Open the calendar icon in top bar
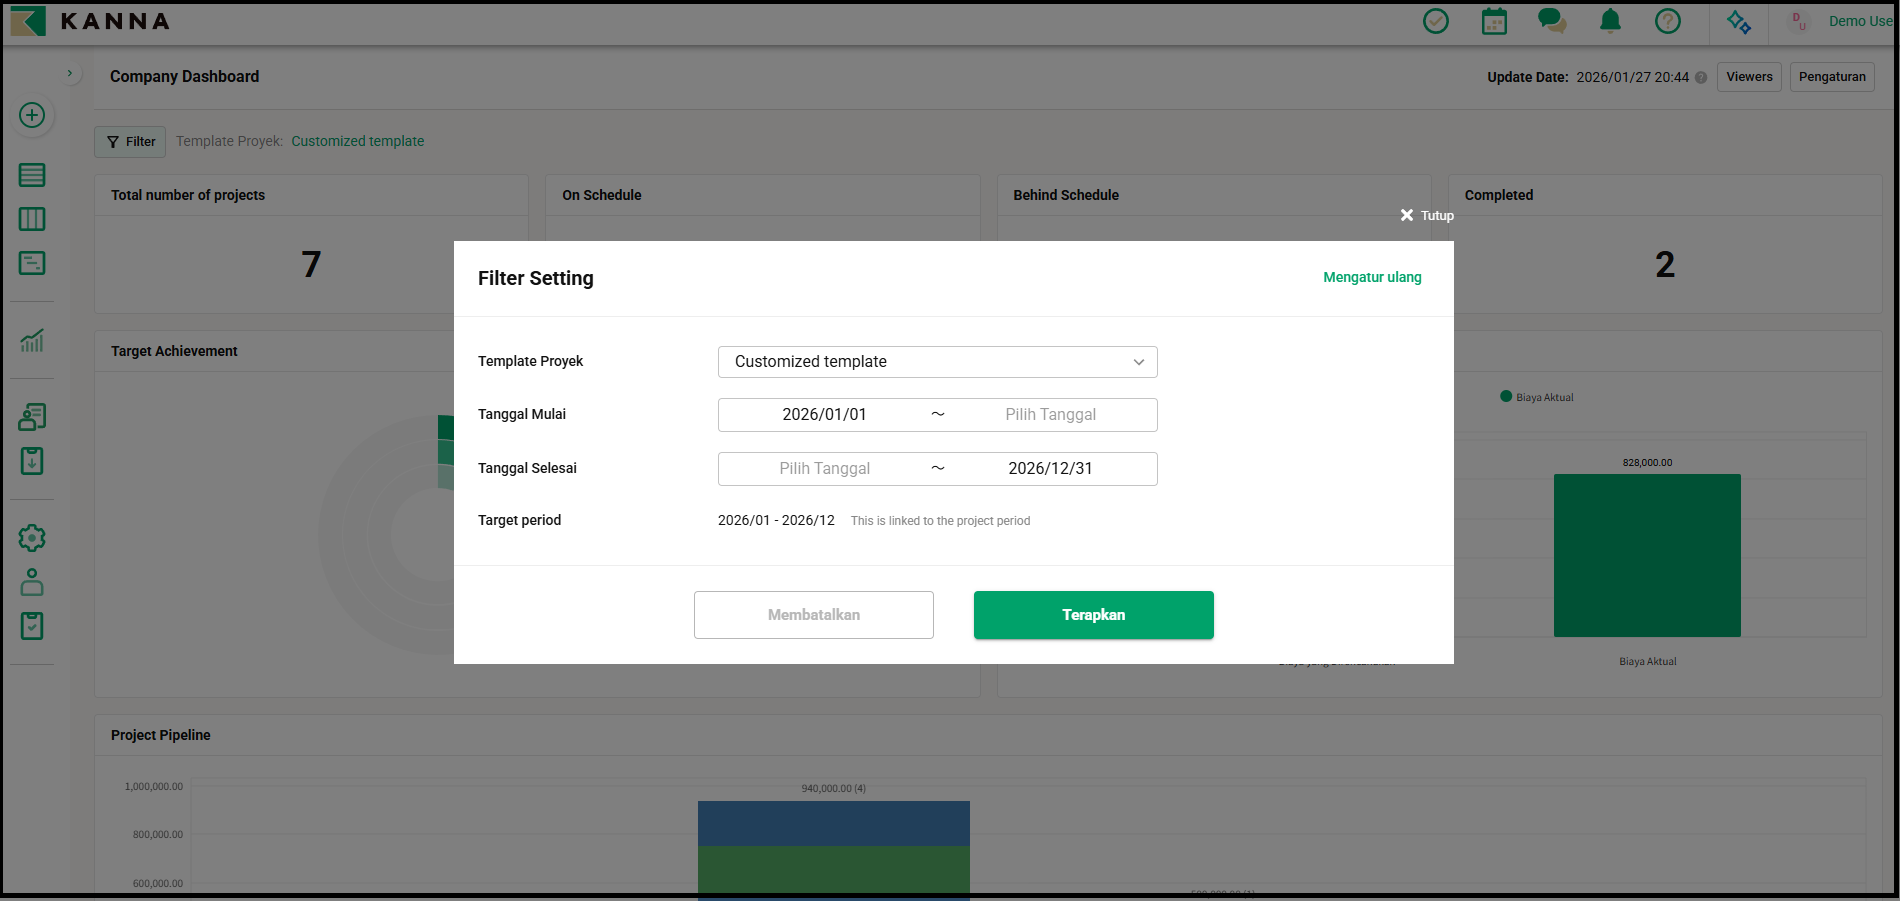This screenshot has height=901, width=1900. point(1494,21)
